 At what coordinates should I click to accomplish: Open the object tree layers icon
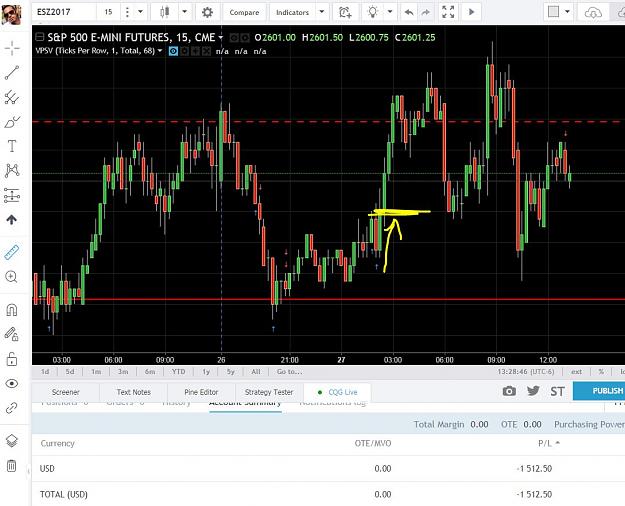pos(12,441)
